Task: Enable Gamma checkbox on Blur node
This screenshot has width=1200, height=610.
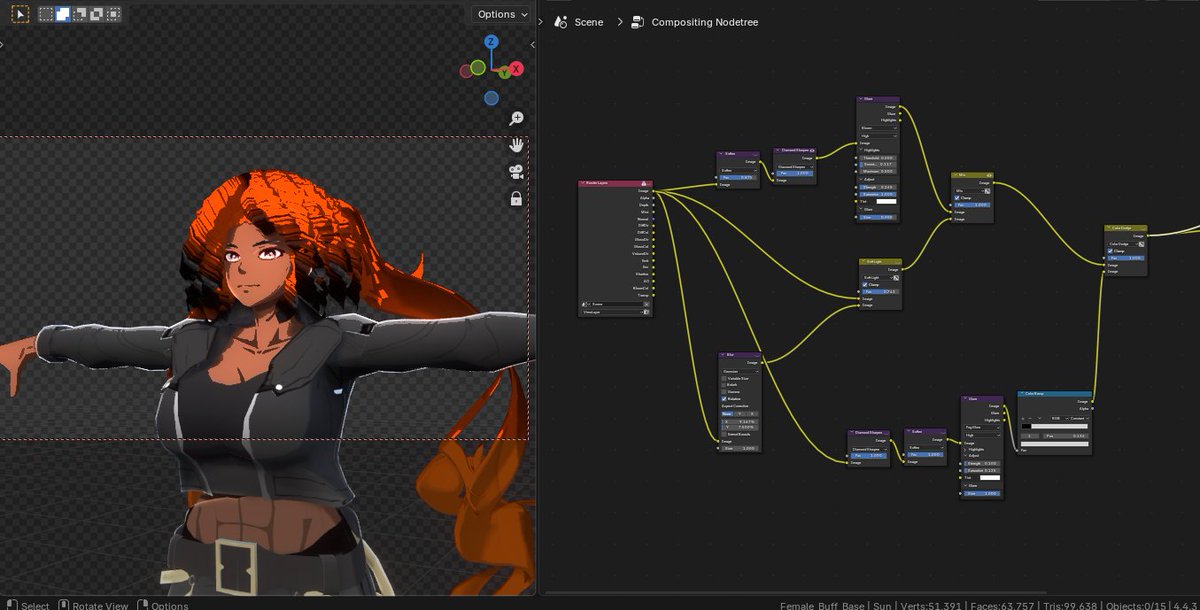Action: point(724,392)
